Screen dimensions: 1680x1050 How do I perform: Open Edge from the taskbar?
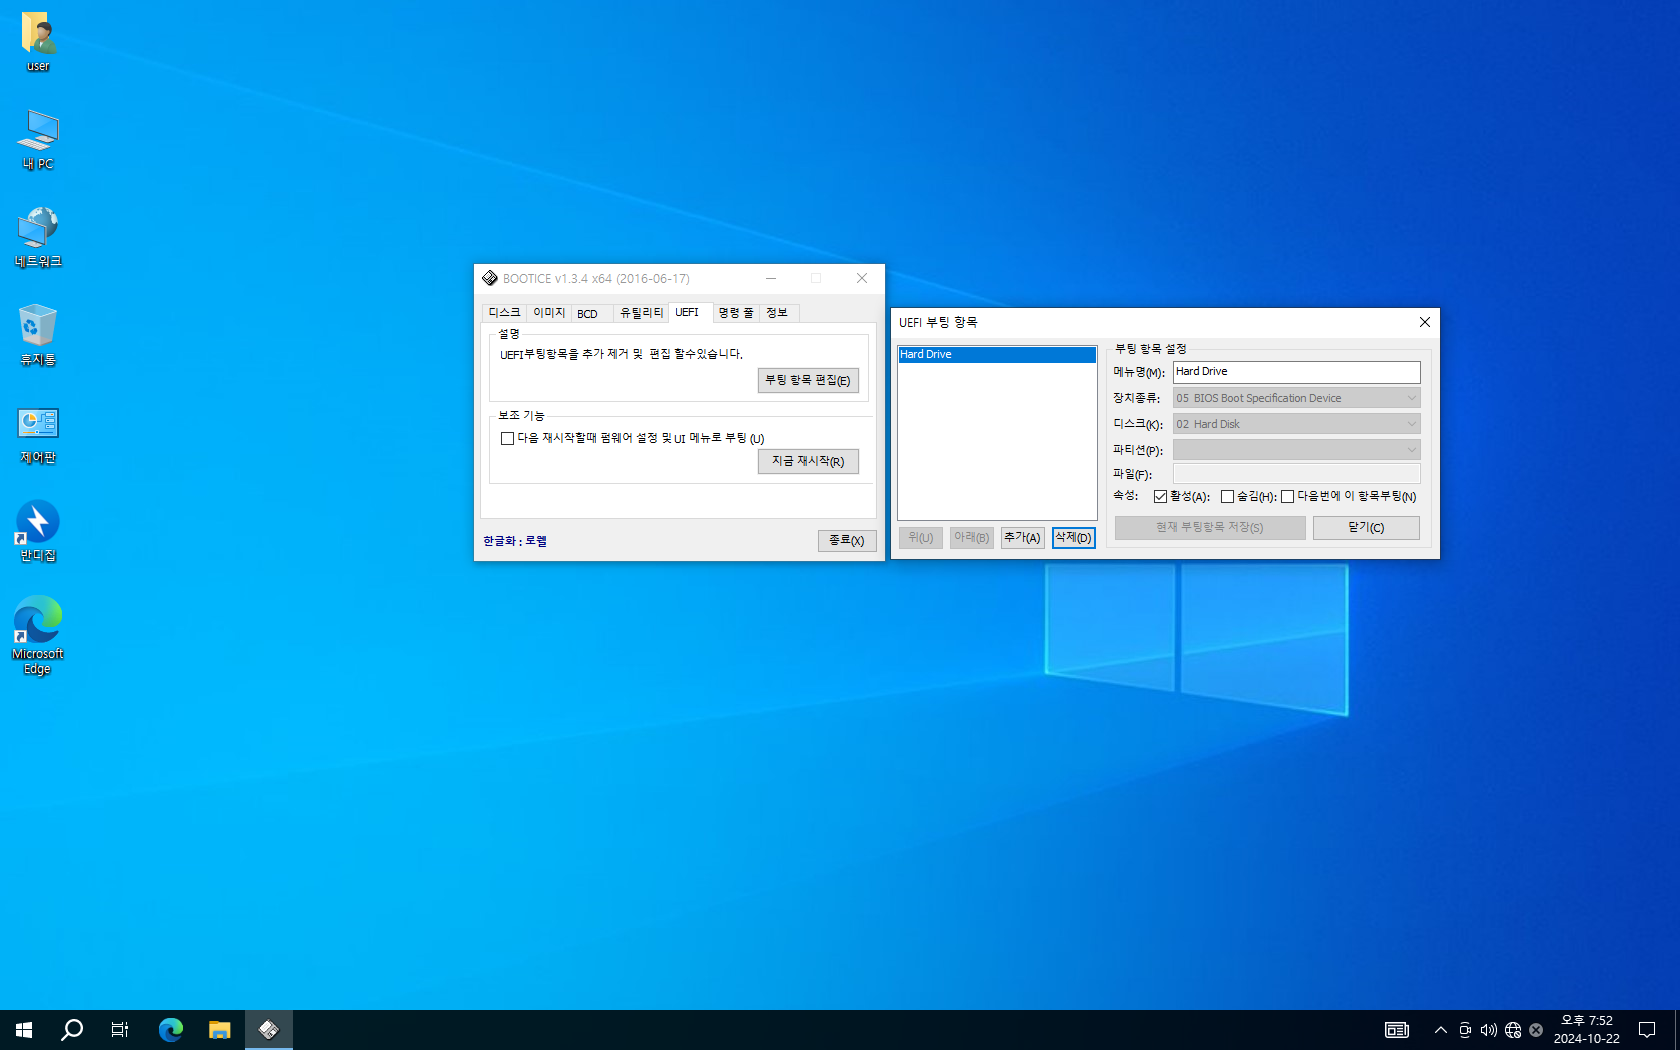point(171,1030)
